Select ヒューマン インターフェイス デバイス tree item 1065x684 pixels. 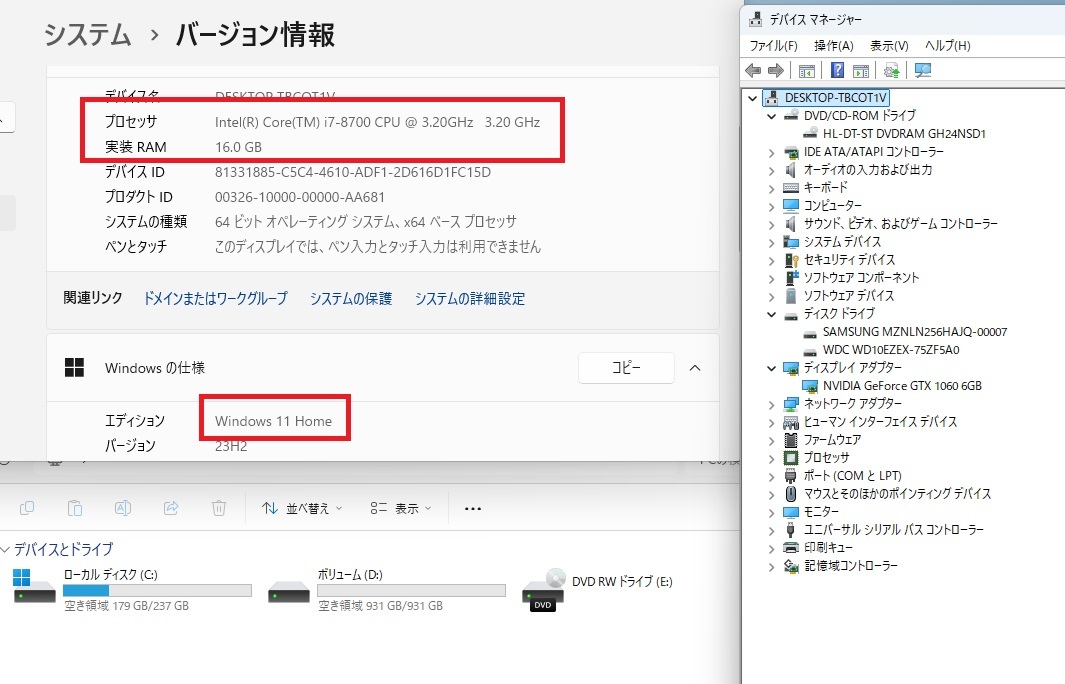[880, 422]
